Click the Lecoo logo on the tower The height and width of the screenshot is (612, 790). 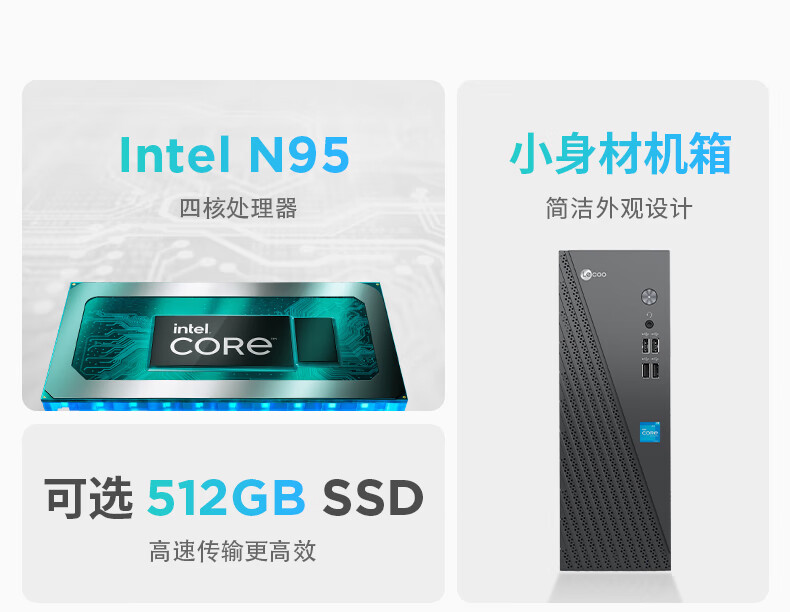pyautogui.click(x=594, y=275)
